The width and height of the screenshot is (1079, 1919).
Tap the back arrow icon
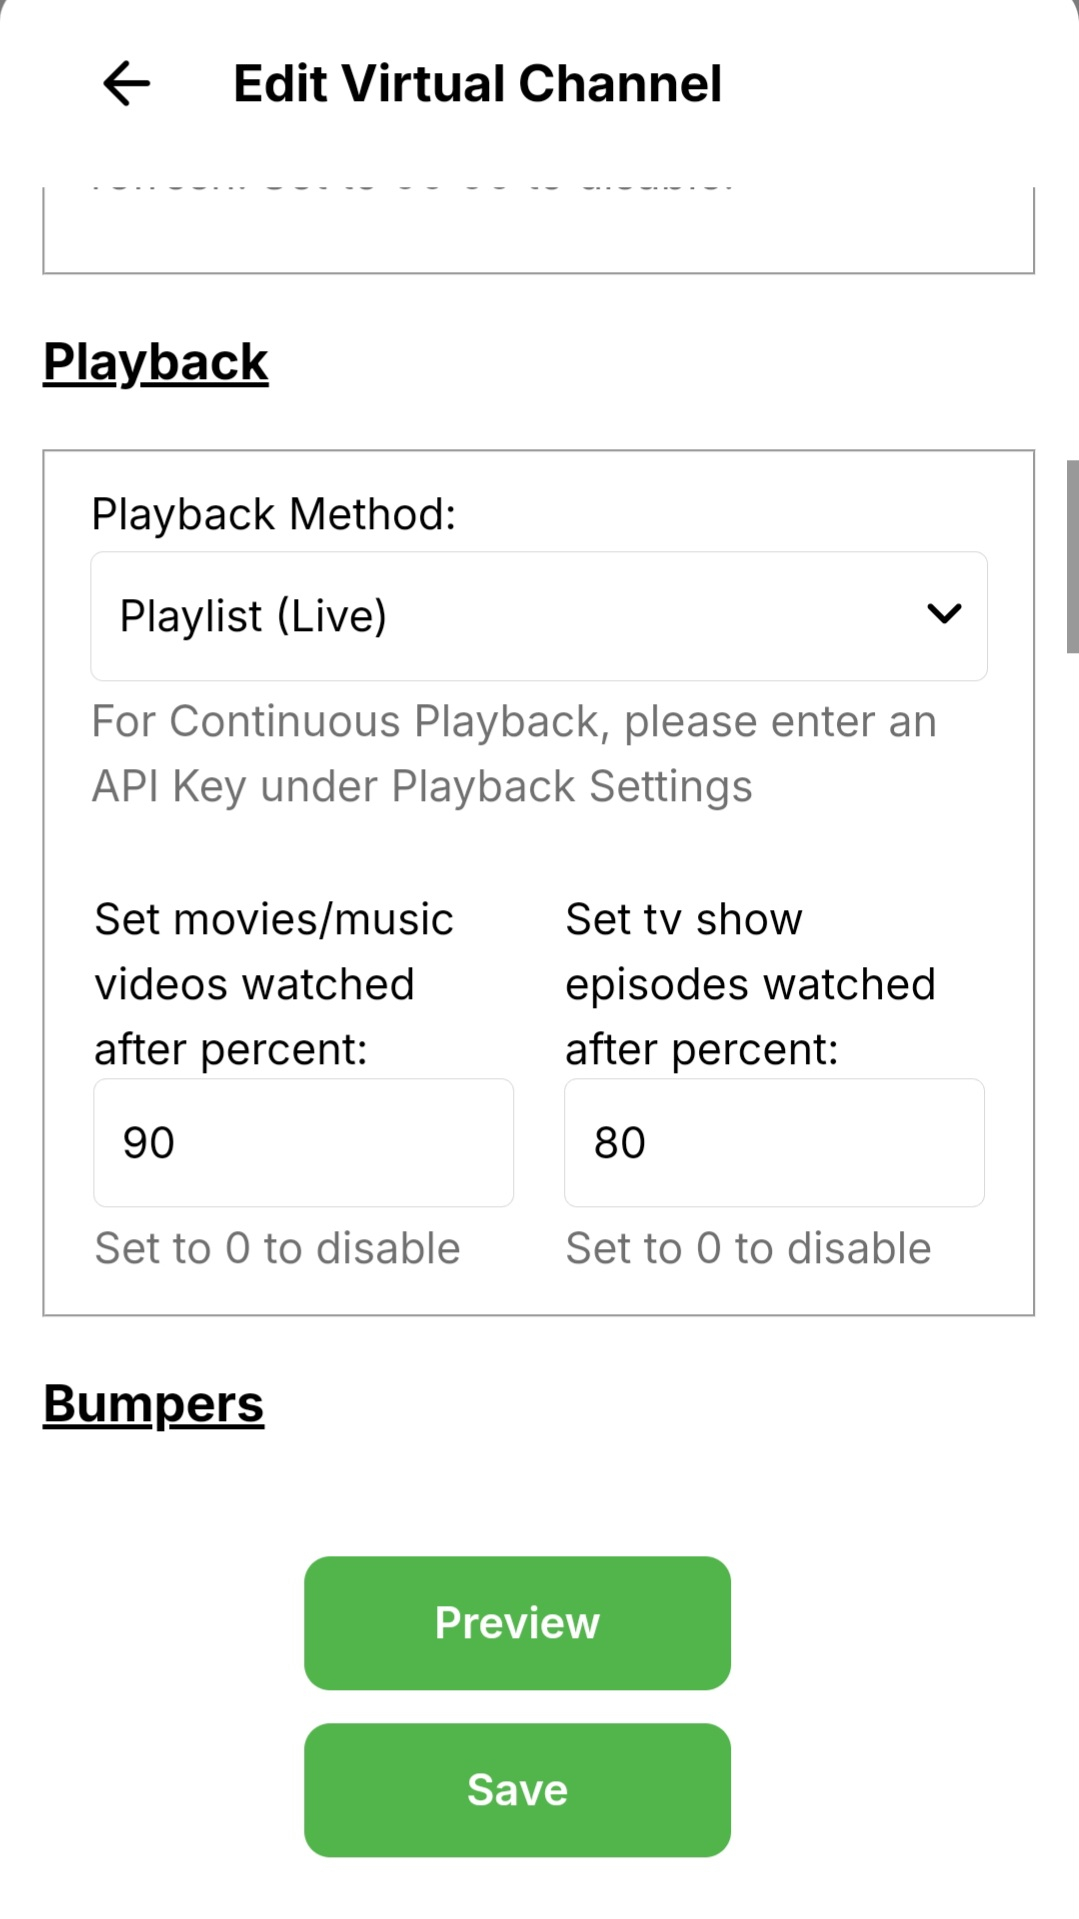[127, 83]
